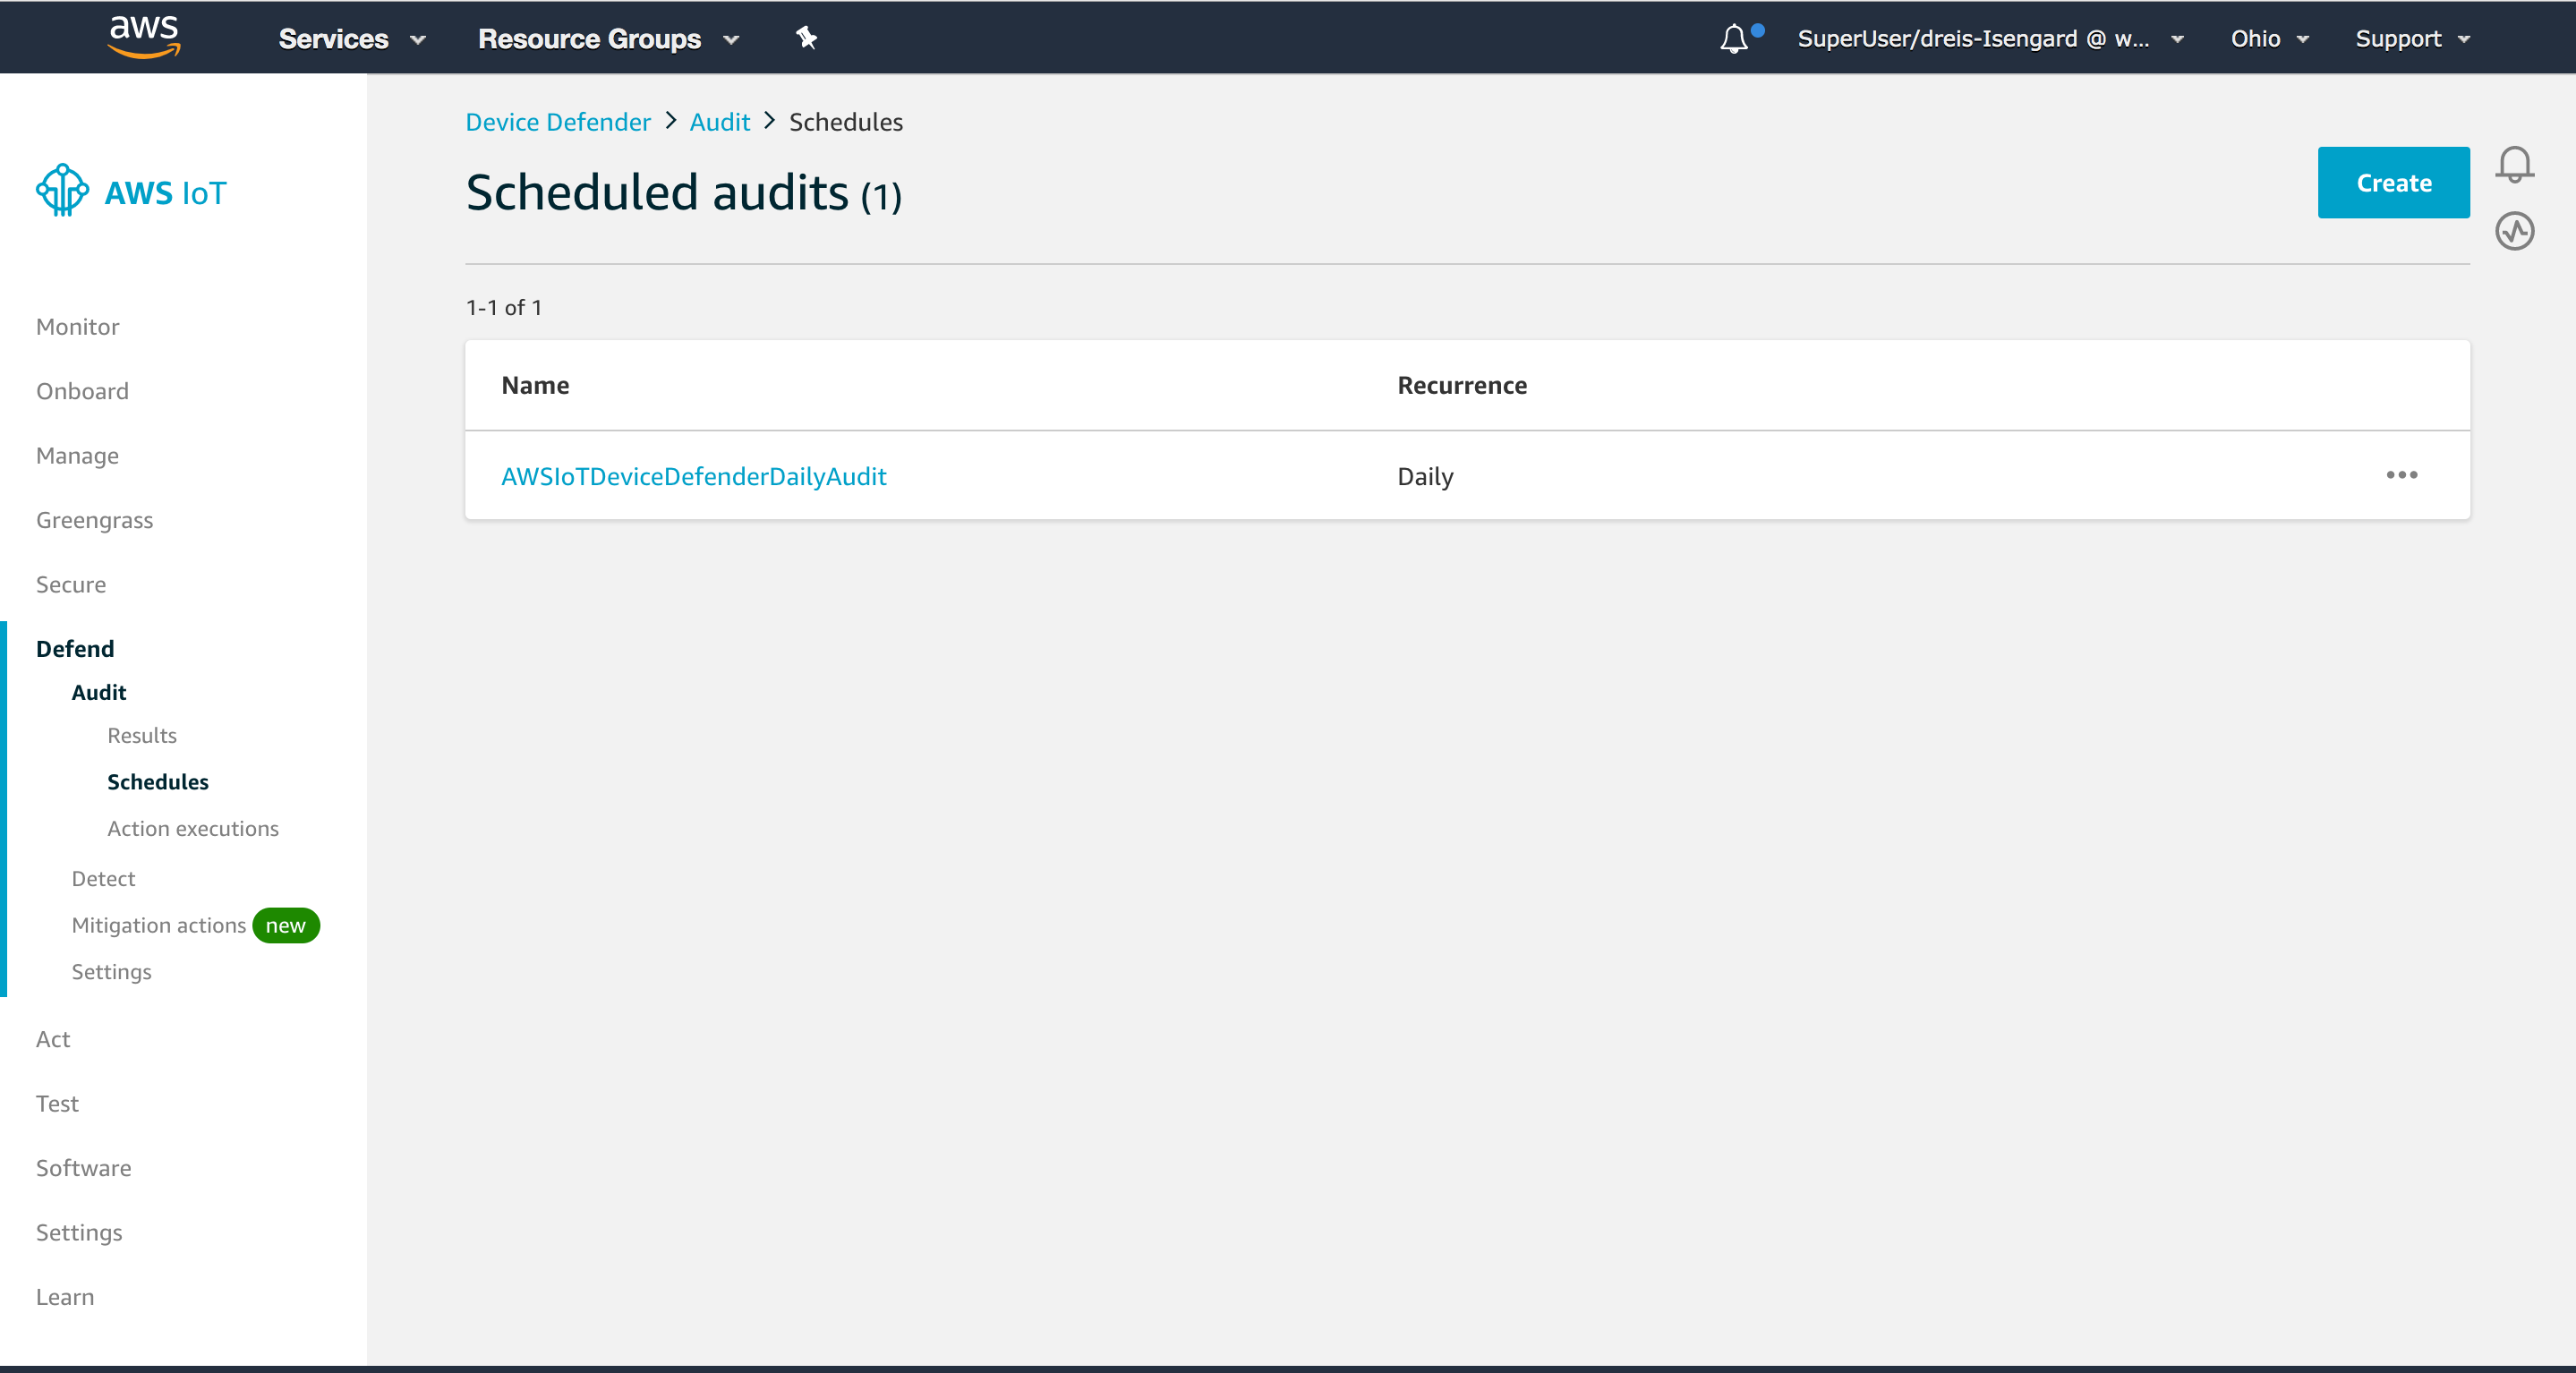Viewport: 2576px width, 1373px height.
Task: Open the three-dot actions menu for AWSIoTDeviceDefenderDailyAudit
Action: [2401, 475]
